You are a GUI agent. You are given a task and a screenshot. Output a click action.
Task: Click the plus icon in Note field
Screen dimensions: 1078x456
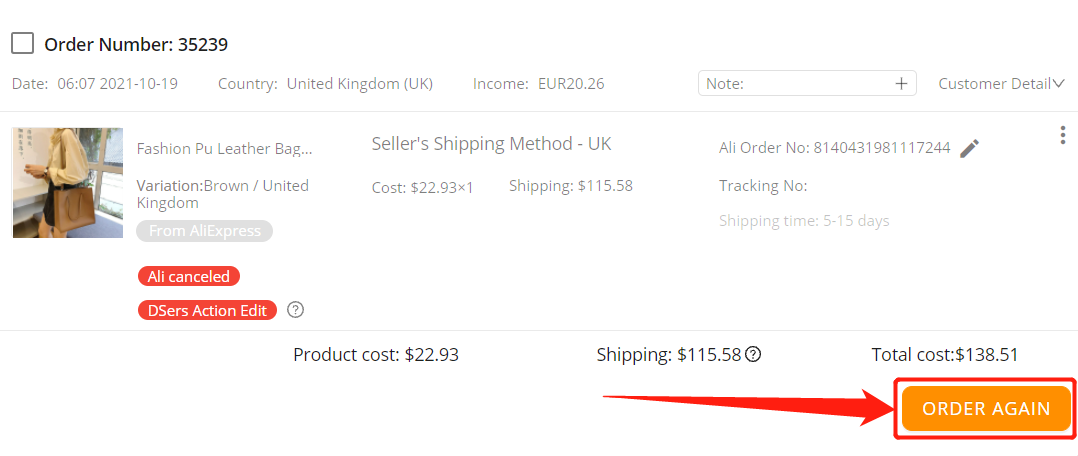[901, 84]
